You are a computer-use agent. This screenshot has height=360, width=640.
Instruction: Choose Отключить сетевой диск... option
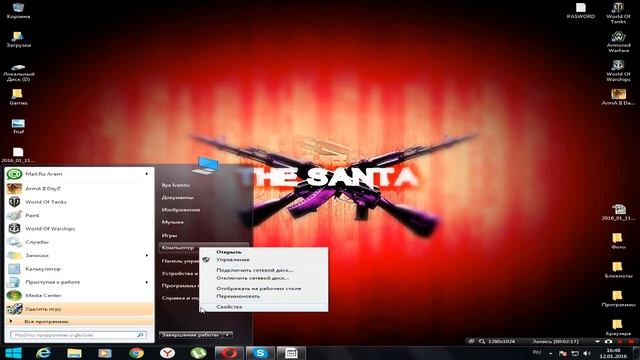264,278
